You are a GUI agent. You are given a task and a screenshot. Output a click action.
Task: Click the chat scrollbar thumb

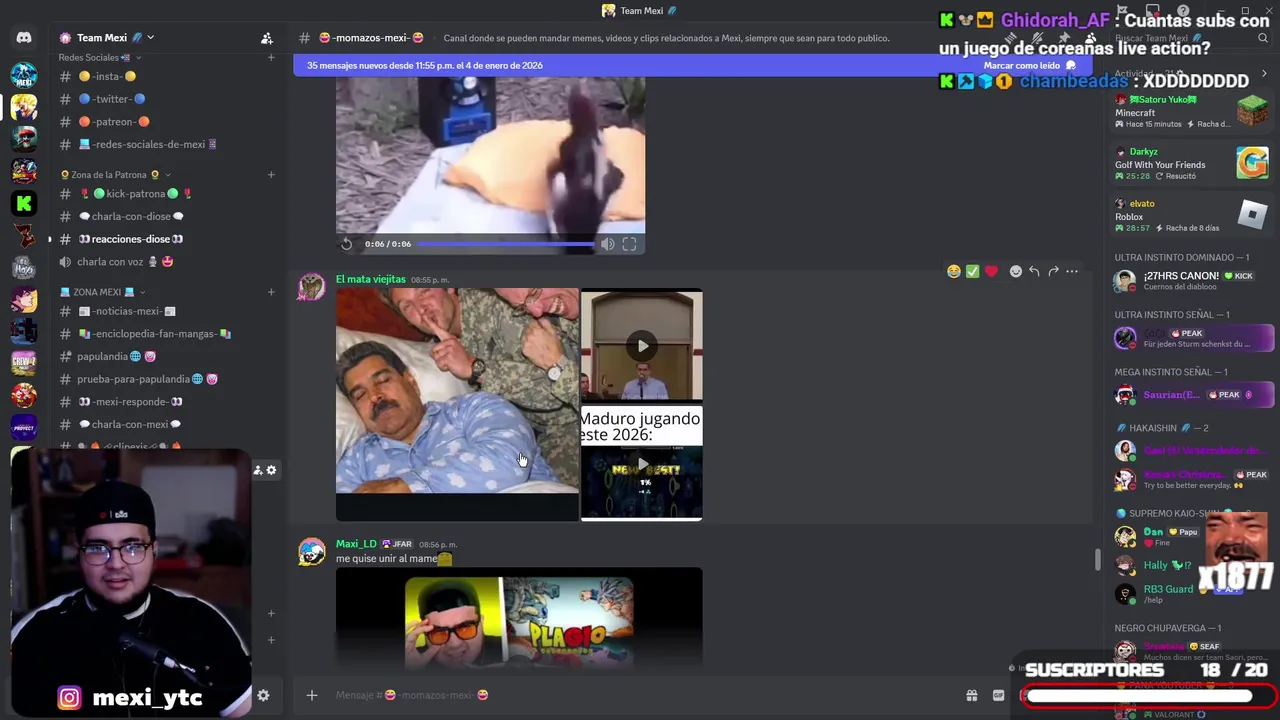click(x=1097, y=559)
